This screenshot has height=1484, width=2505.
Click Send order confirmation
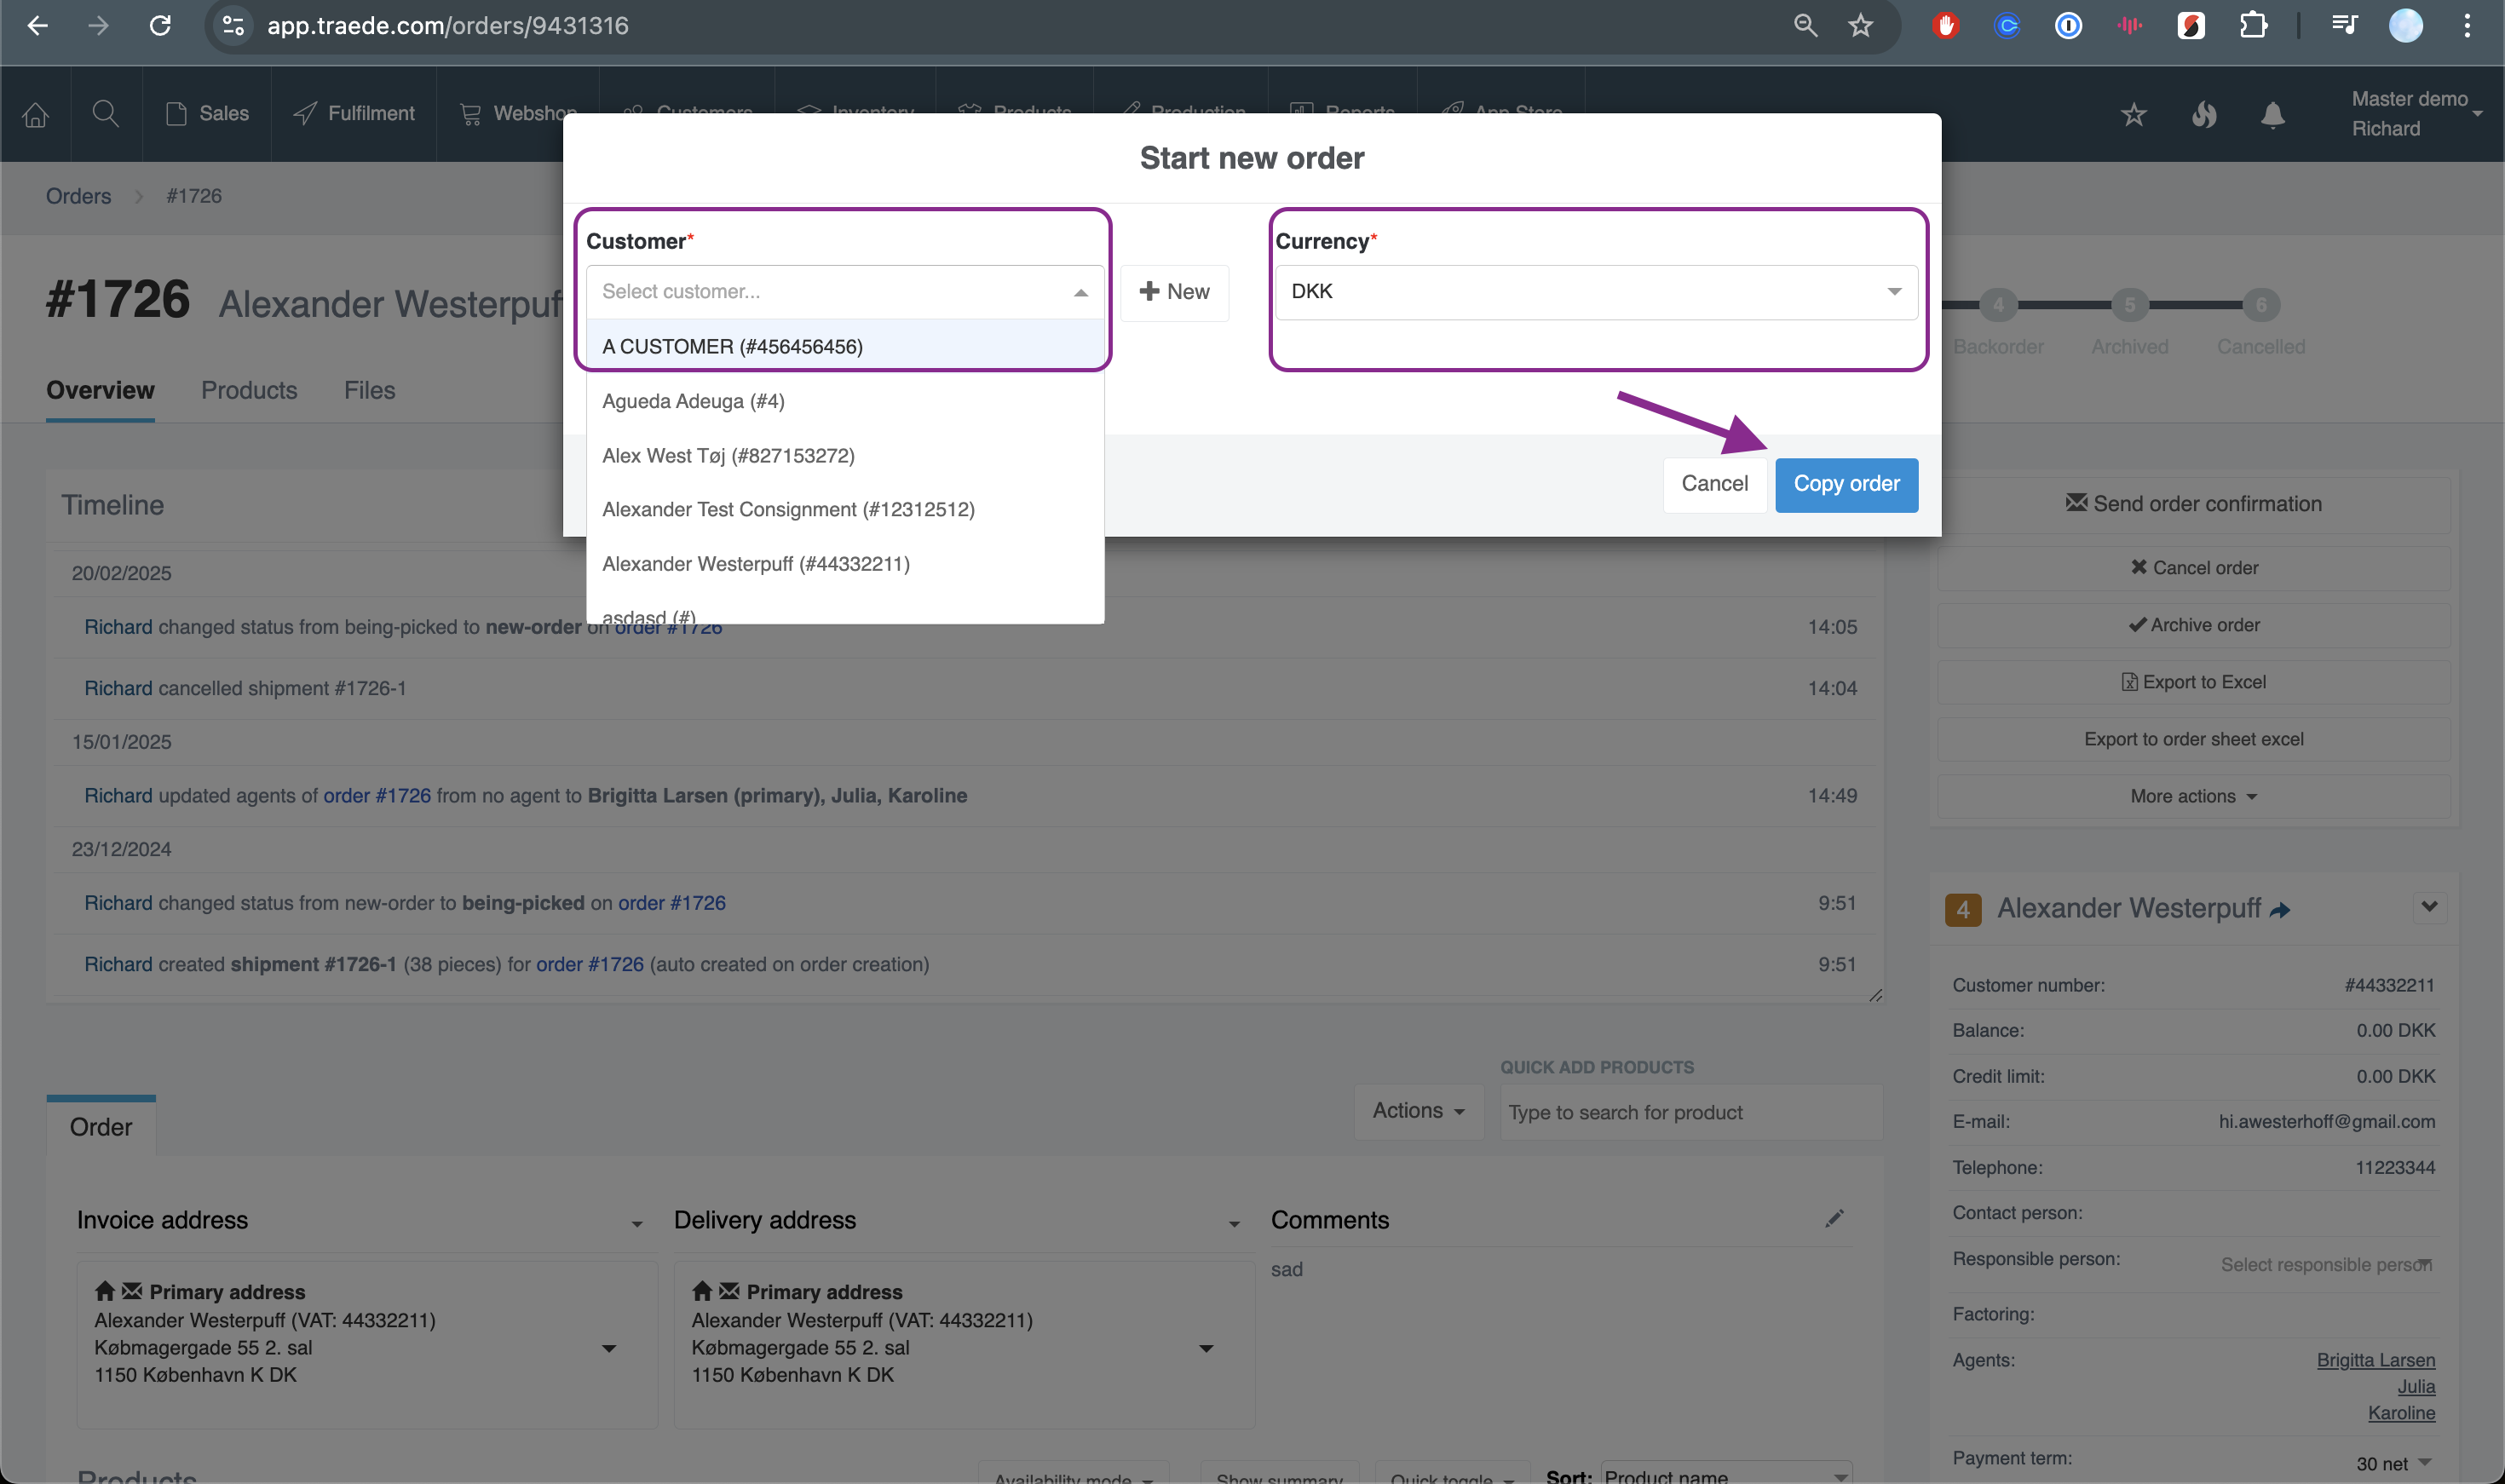tap(2194, 504)
